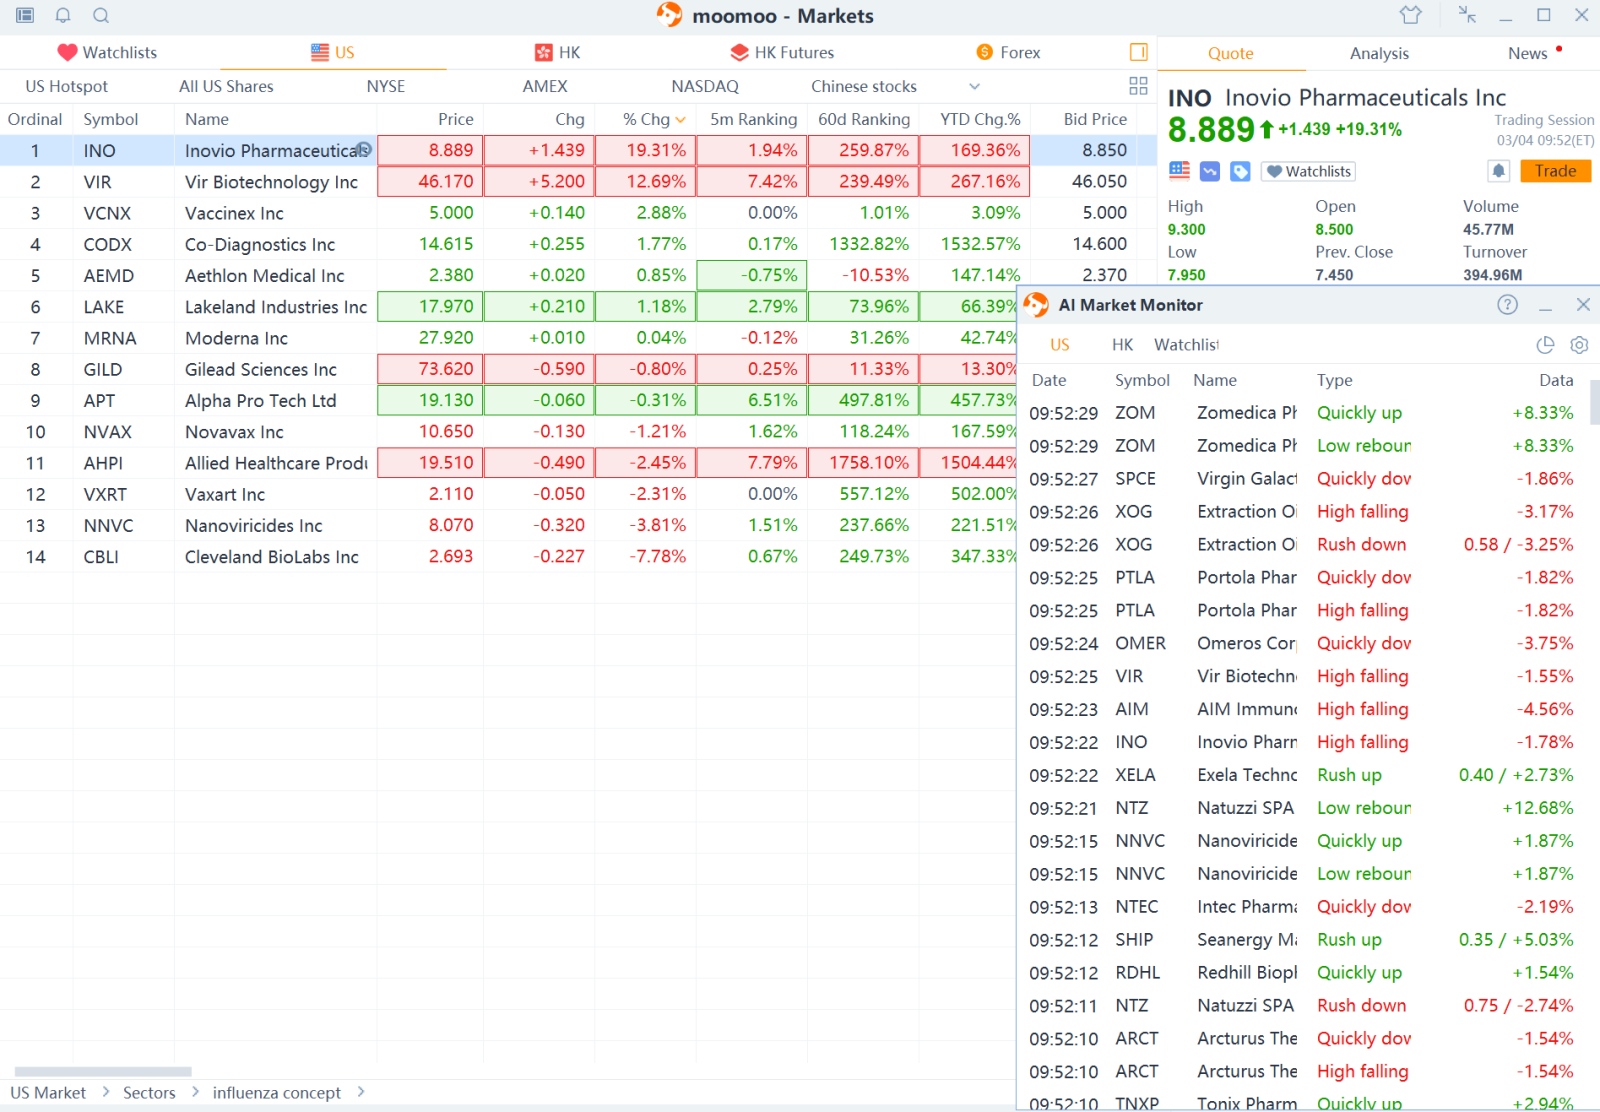The height and width of the screenshot is (1112, 1600).
Task: Click XELA Exela Rush up alert
Action: [x=1302, y=775]
